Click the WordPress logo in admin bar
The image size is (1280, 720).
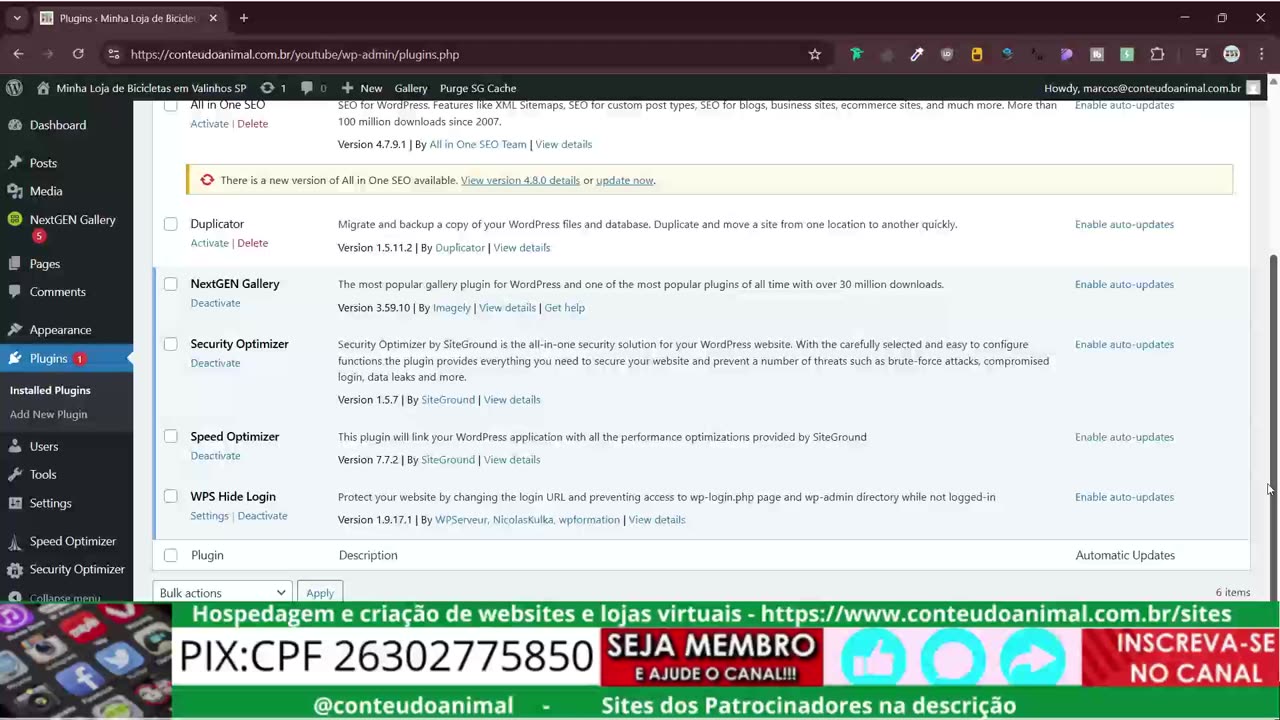click(x=14, y=88)
